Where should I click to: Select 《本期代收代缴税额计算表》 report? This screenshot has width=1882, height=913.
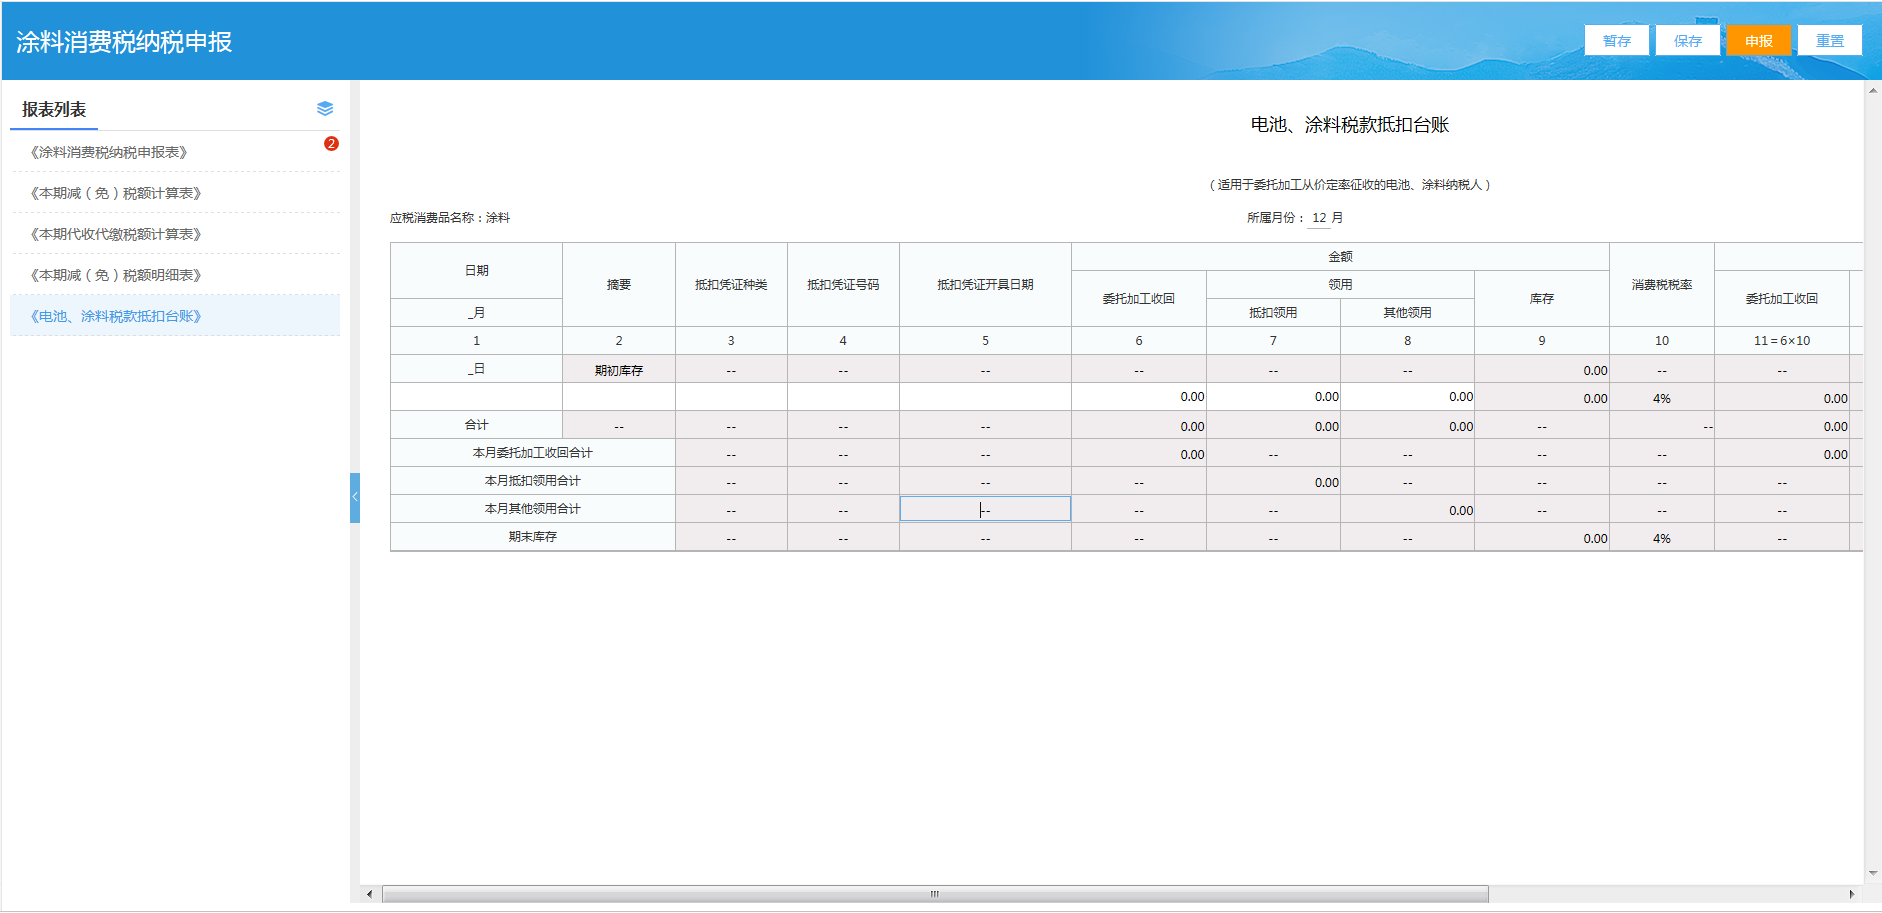point(116,234)
